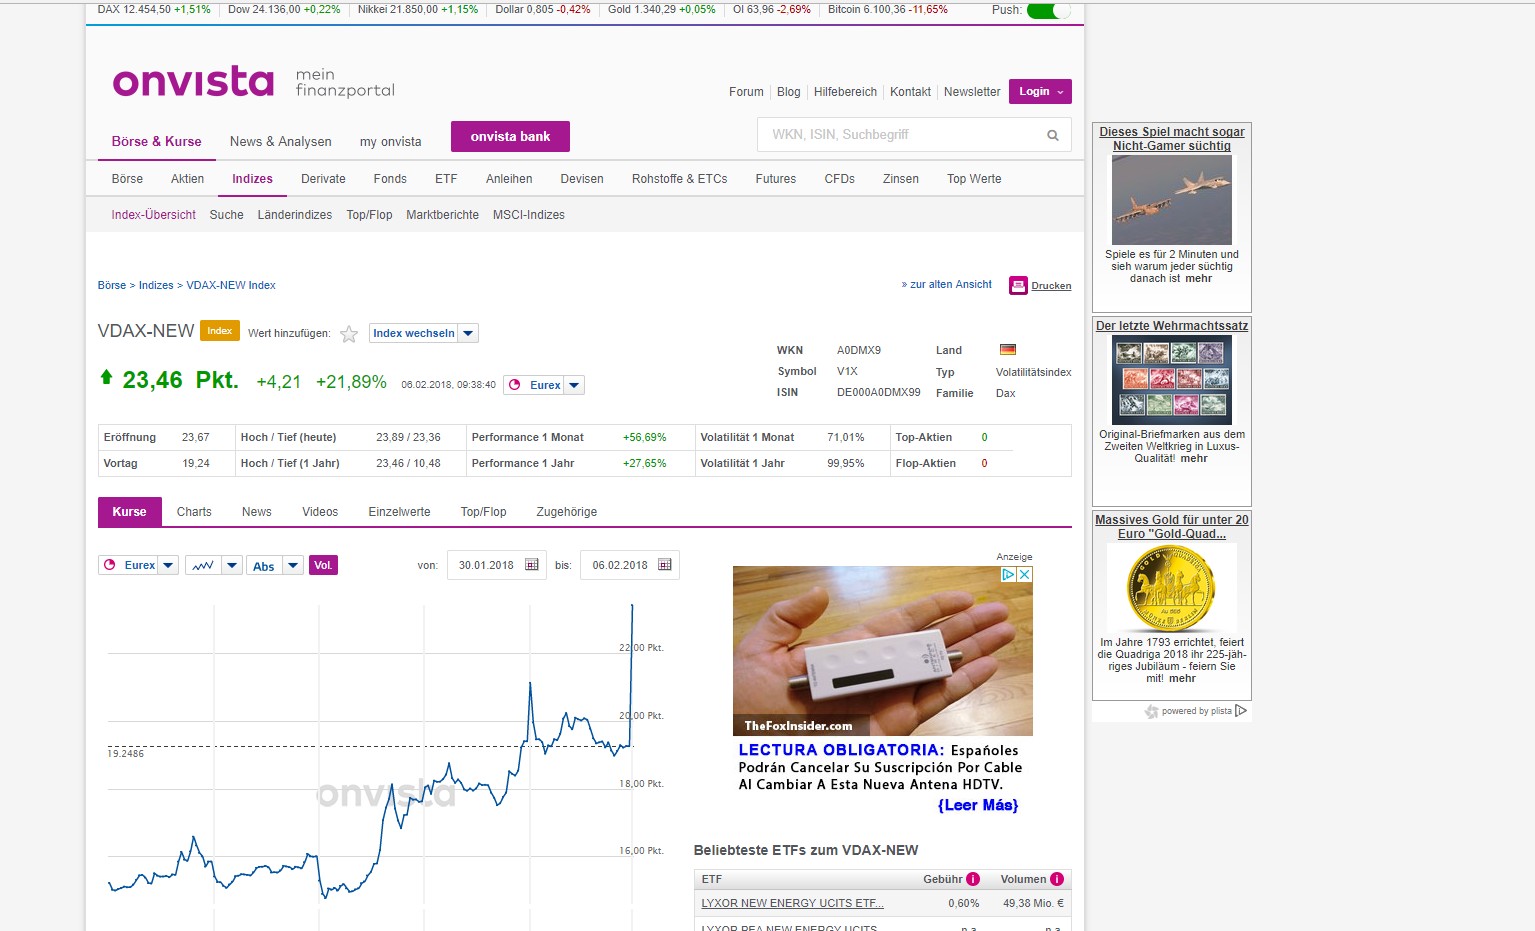
Task: Open the my onvista main menu
Action: click(390, 141)
